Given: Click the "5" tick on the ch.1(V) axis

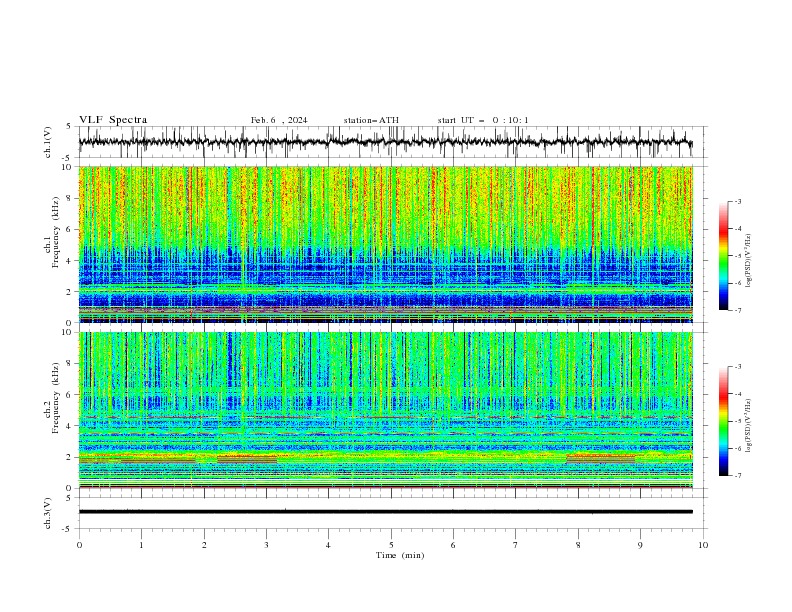Looking at the screenshot, I should [x=69, y=127].
